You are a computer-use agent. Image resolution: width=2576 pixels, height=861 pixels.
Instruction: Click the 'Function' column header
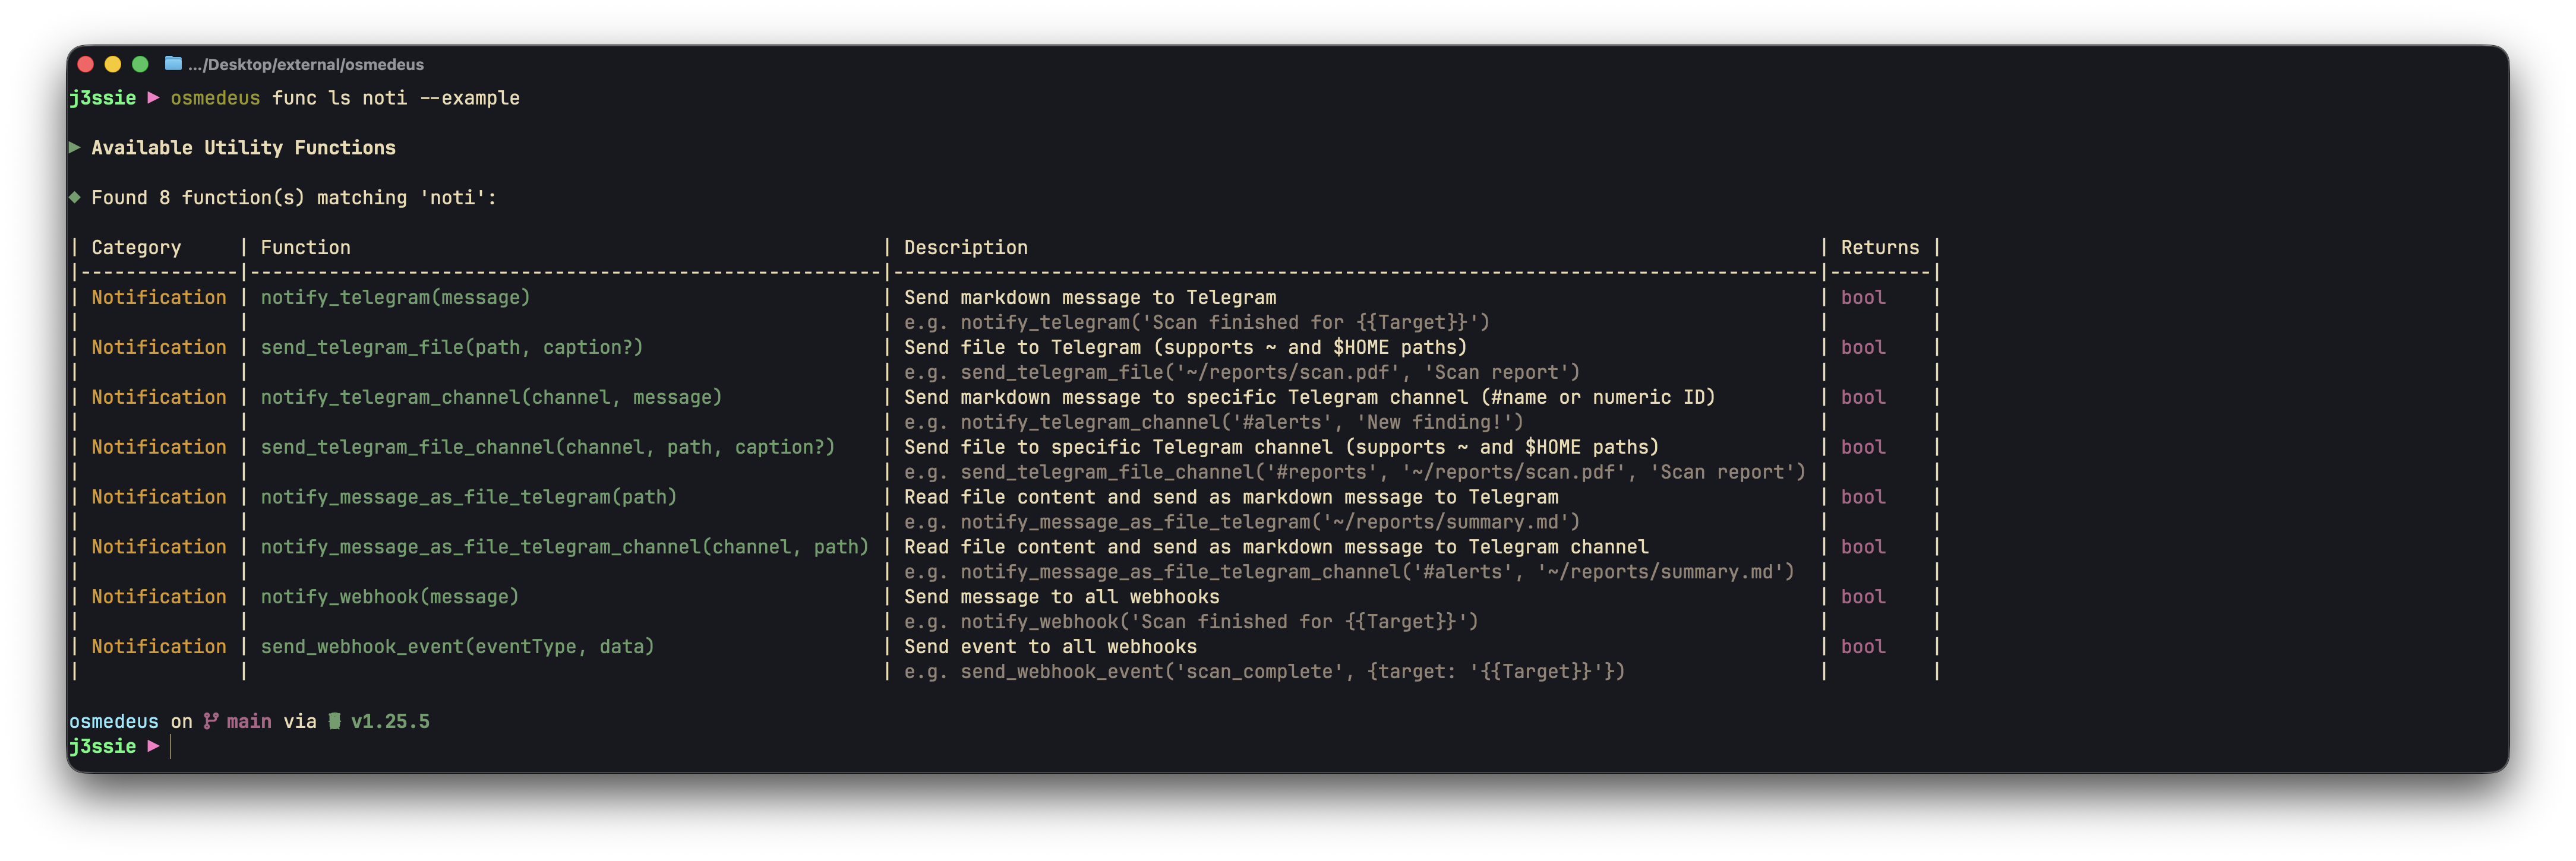[x=305, y=247]
